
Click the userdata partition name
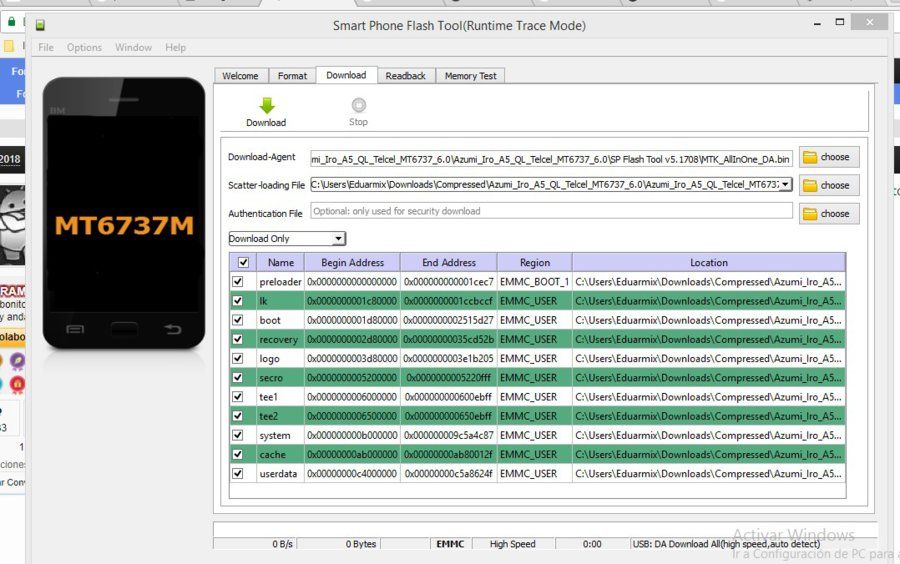click(x=278, y=474)
